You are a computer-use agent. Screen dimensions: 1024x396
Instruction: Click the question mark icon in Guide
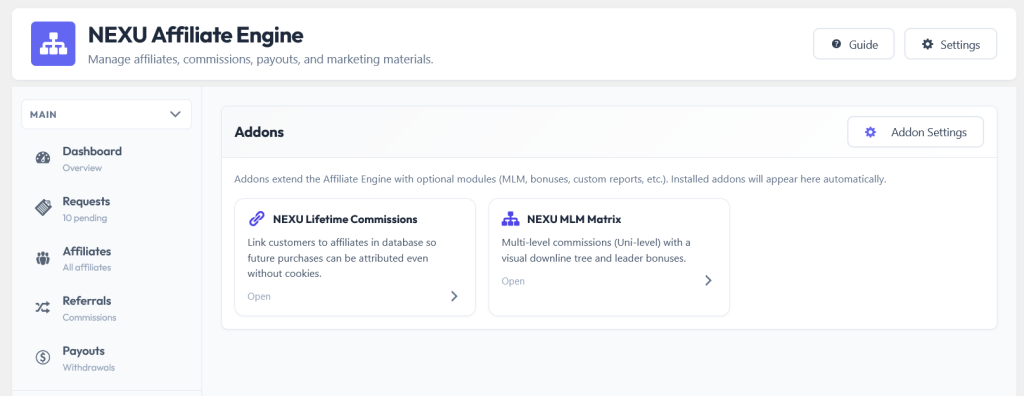click(x=836, y=44)
